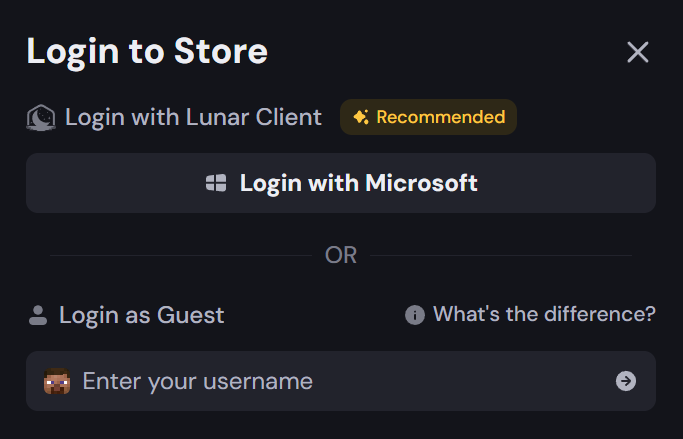This screenshot has width=683, height=439.
Task: Click the Login to Store heading
Action: [x=147, y=52]
